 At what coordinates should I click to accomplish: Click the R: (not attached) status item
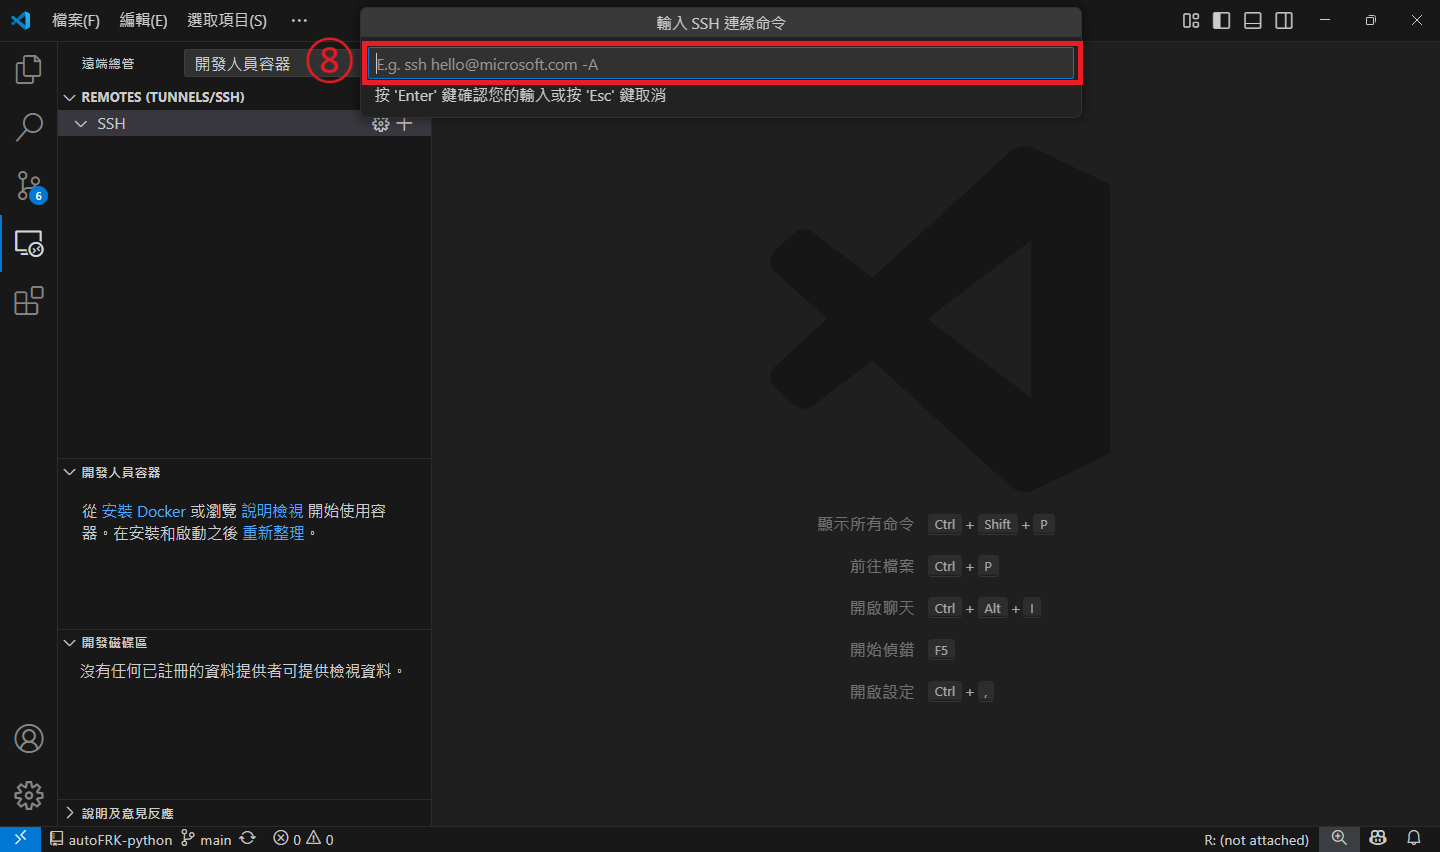[x=1256, y=840]
